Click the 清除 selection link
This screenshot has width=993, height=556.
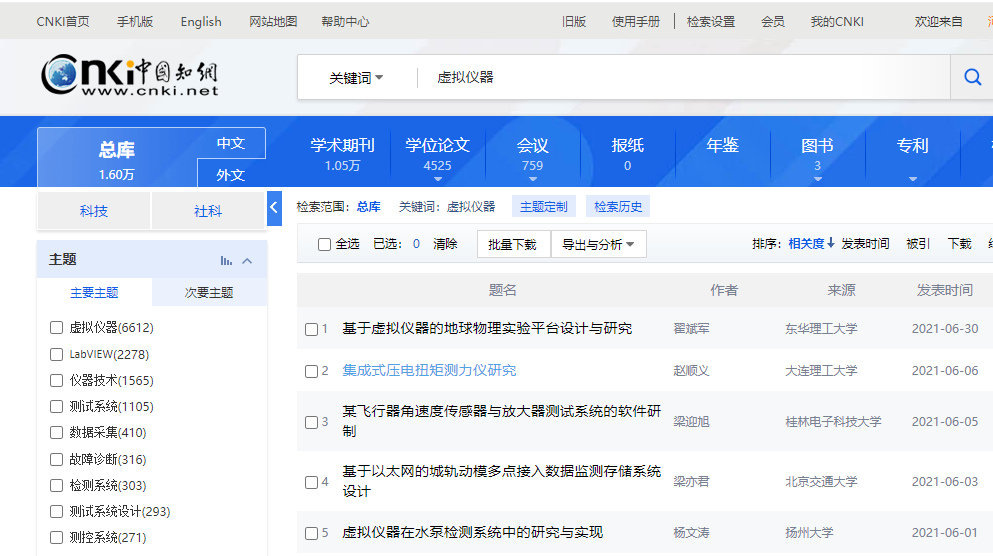coord(445,244)
